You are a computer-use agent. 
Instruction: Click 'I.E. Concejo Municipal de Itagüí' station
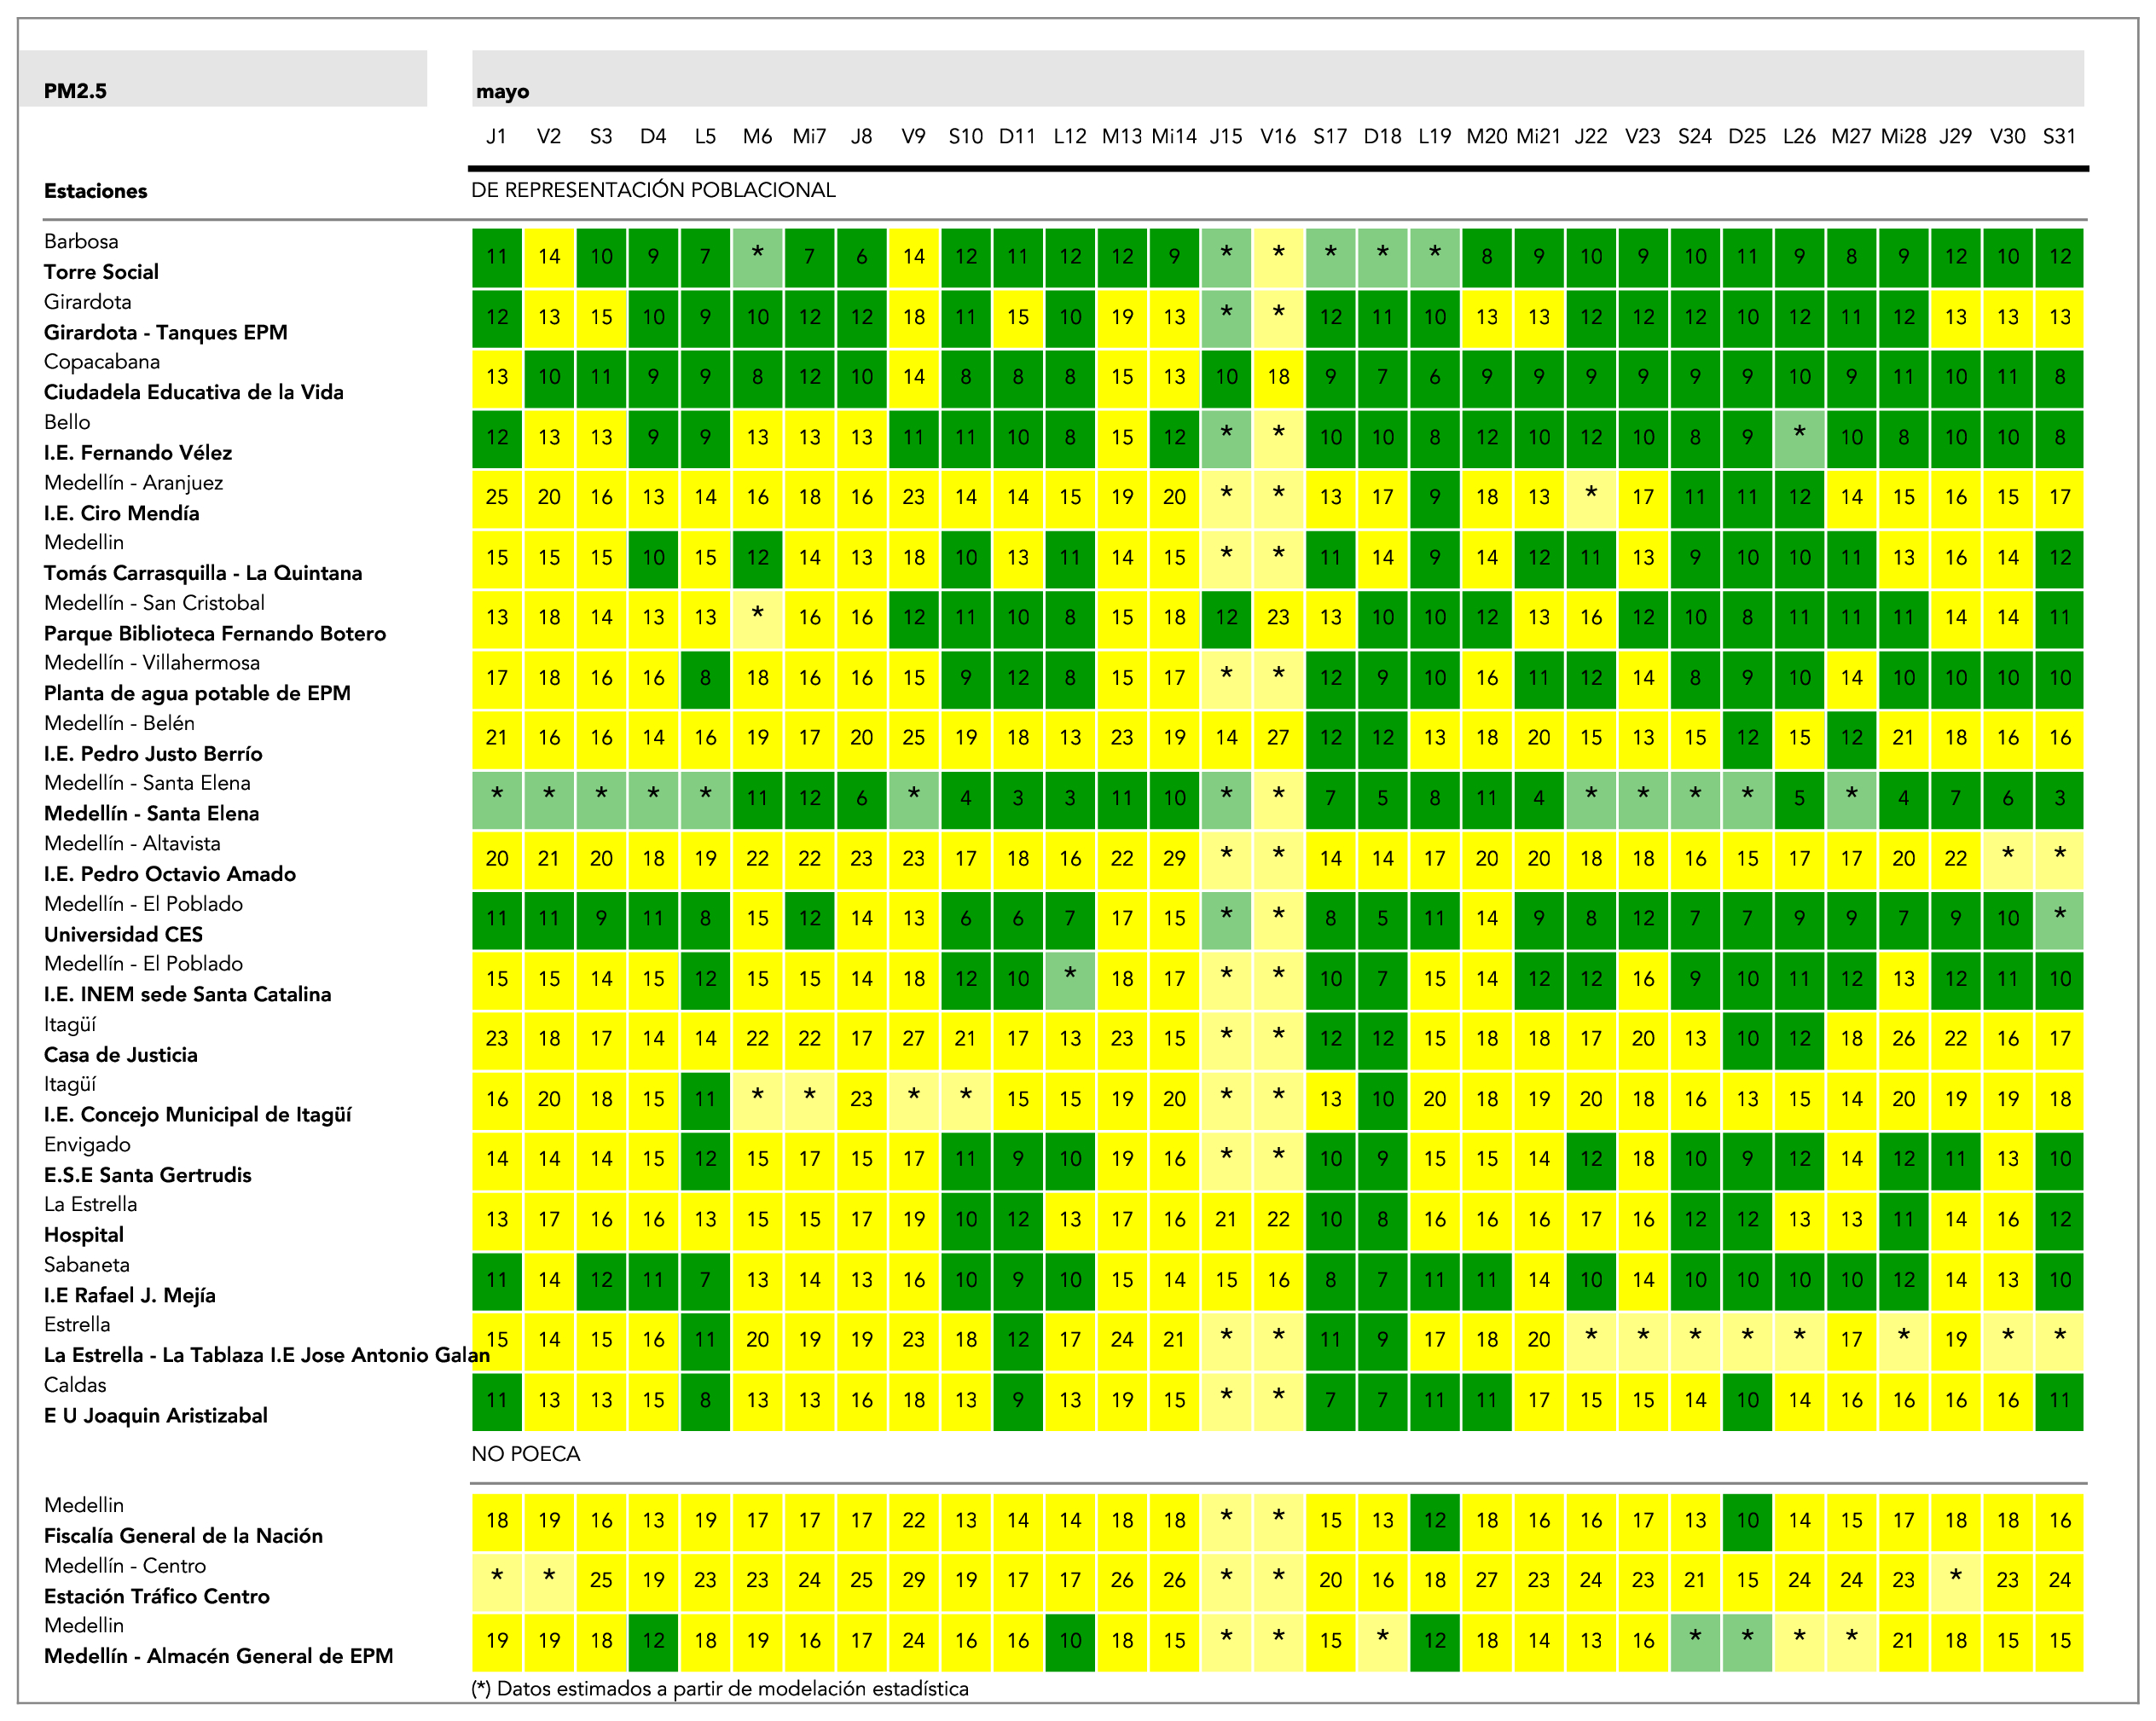point(197,1115)
